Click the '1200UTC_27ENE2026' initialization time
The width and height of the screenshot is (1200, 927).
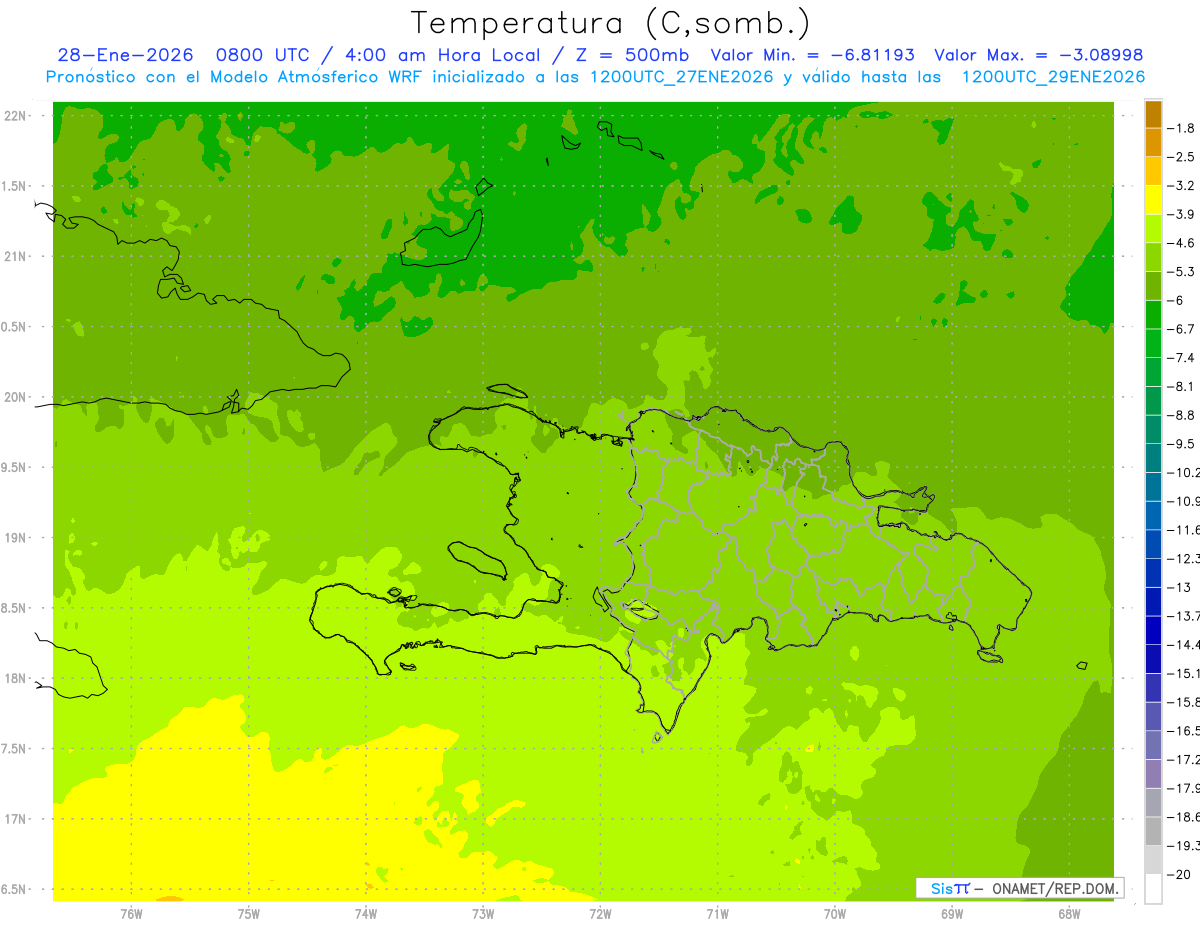pos(682,77)
